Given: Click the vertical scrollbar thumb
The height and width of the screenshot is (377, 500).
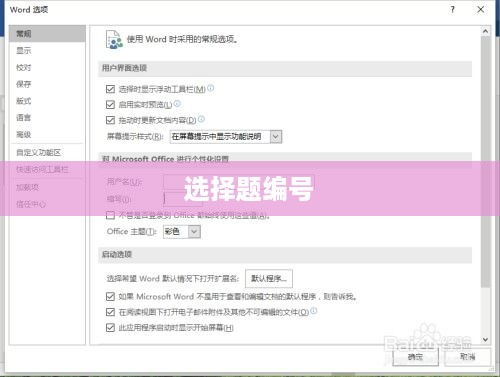Looking at the screenshot, I should click(x=486, y=162).
